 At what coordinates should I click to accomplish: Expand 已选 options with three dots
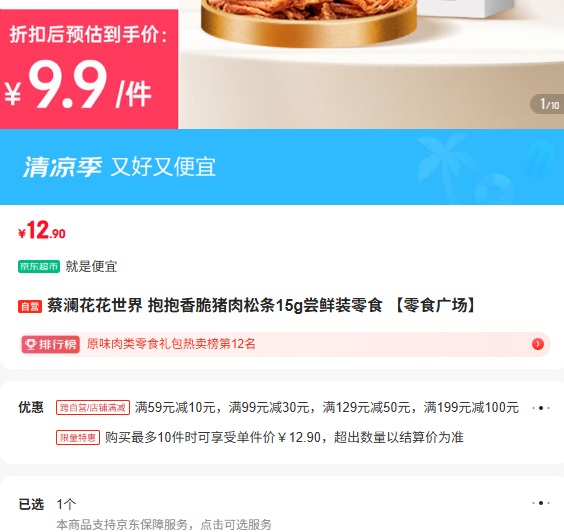pos(541,503)
